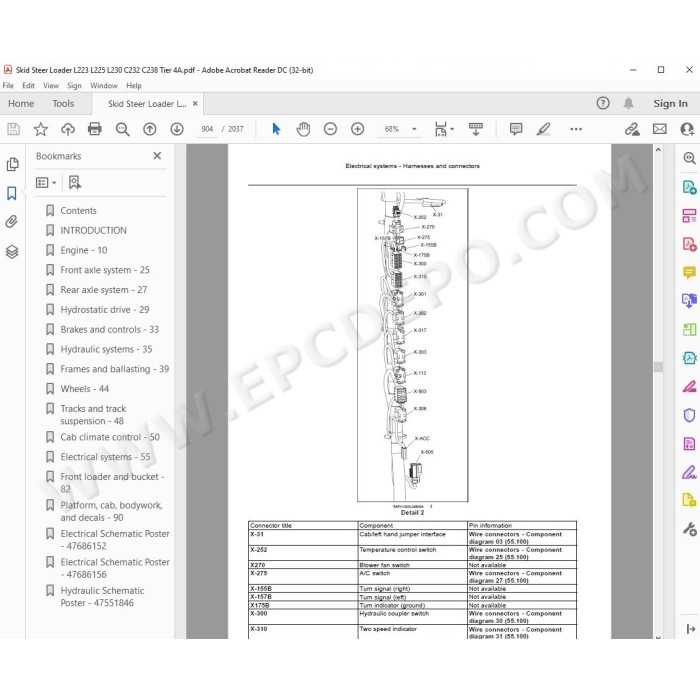Click the page number field

(207, 129)
